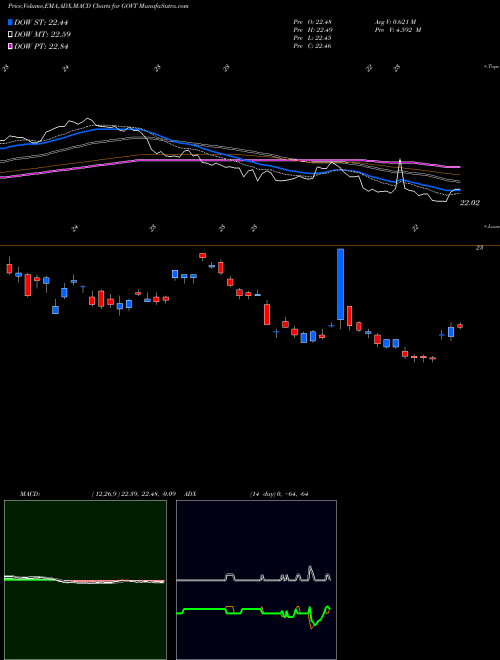Click the rightmost Tops marker icon
The width and height of the screenshot is (500, 660).
396,68
